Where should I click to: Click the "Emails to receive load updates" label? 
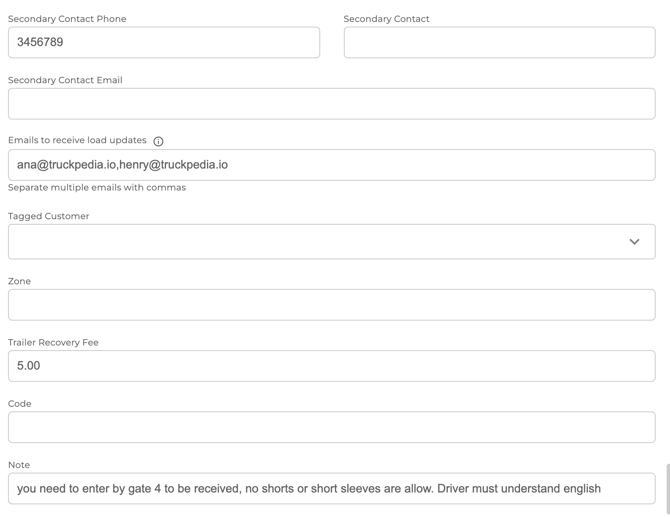(77, 141)
